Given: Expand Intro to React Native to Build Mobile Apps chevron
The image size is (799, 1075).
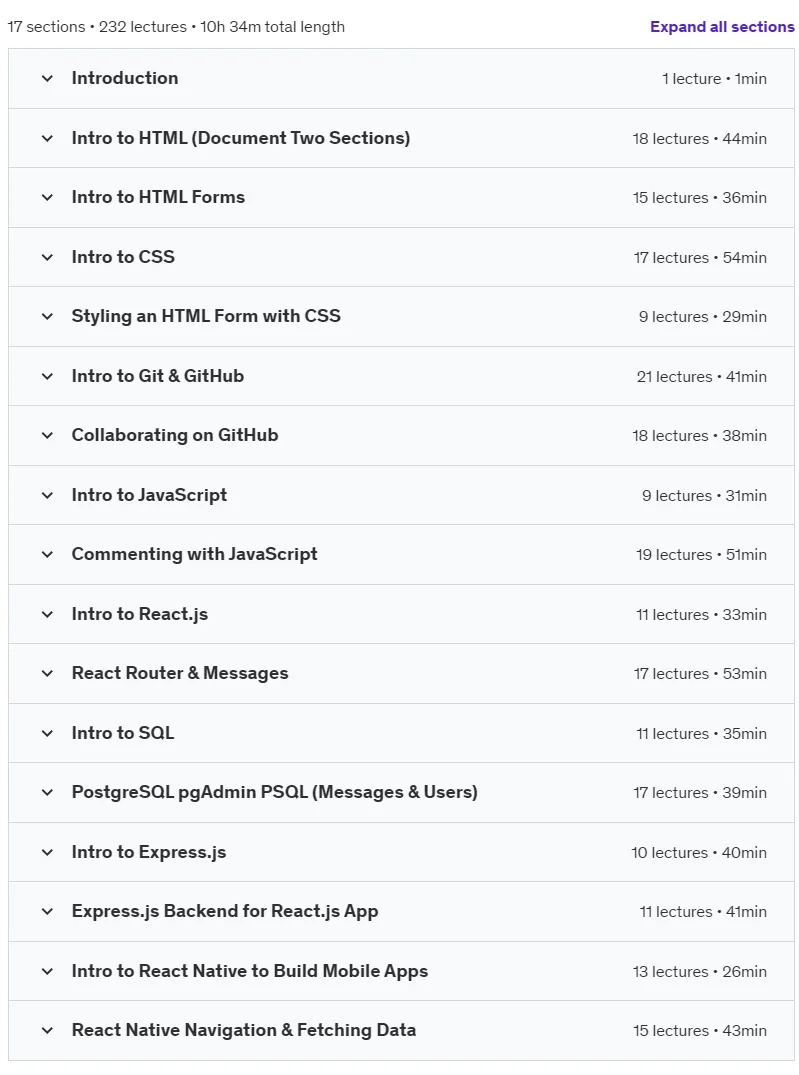Looking at the screenshot, I should pos(47,971).
